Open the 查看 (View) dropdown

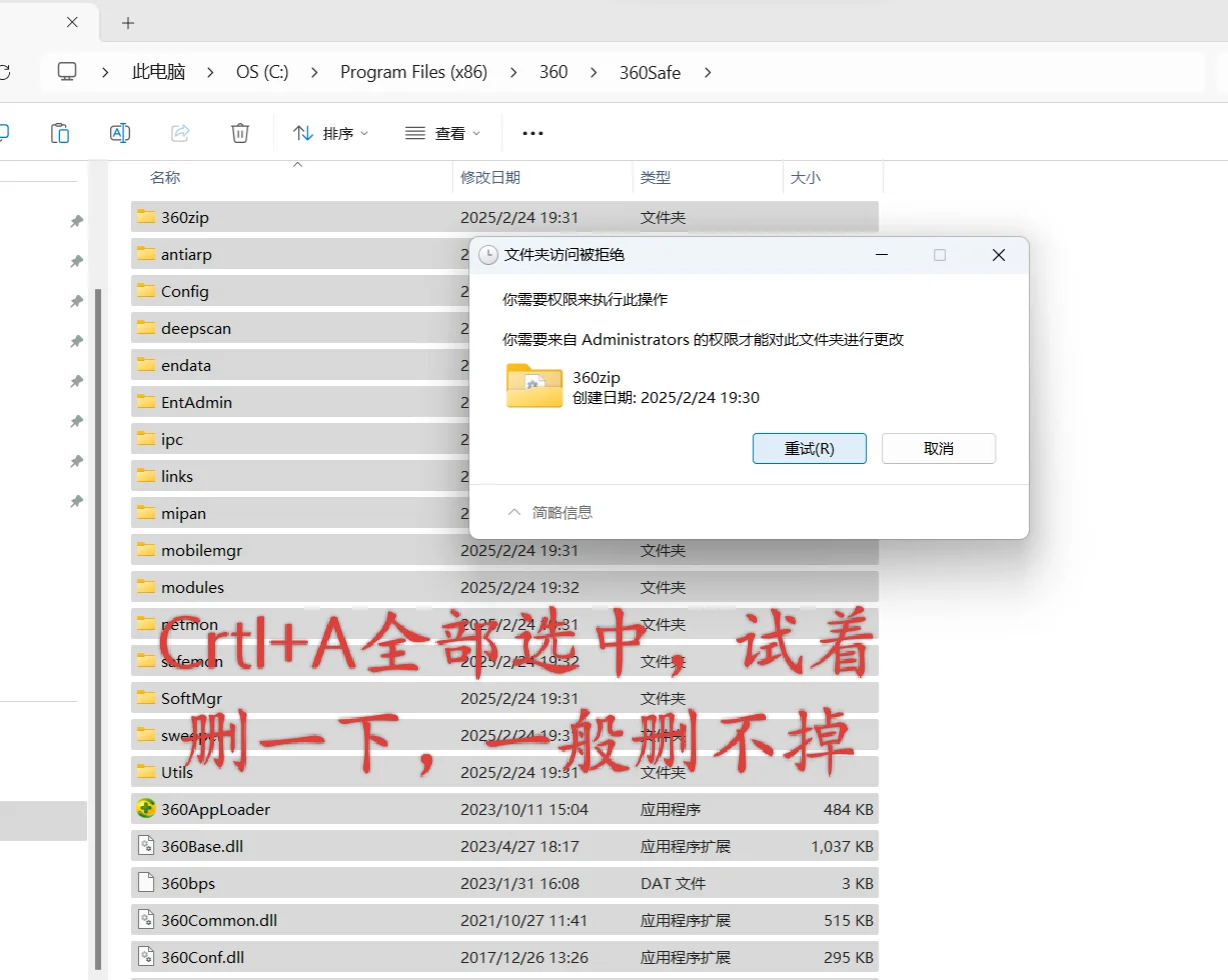(x=443, y=132)
